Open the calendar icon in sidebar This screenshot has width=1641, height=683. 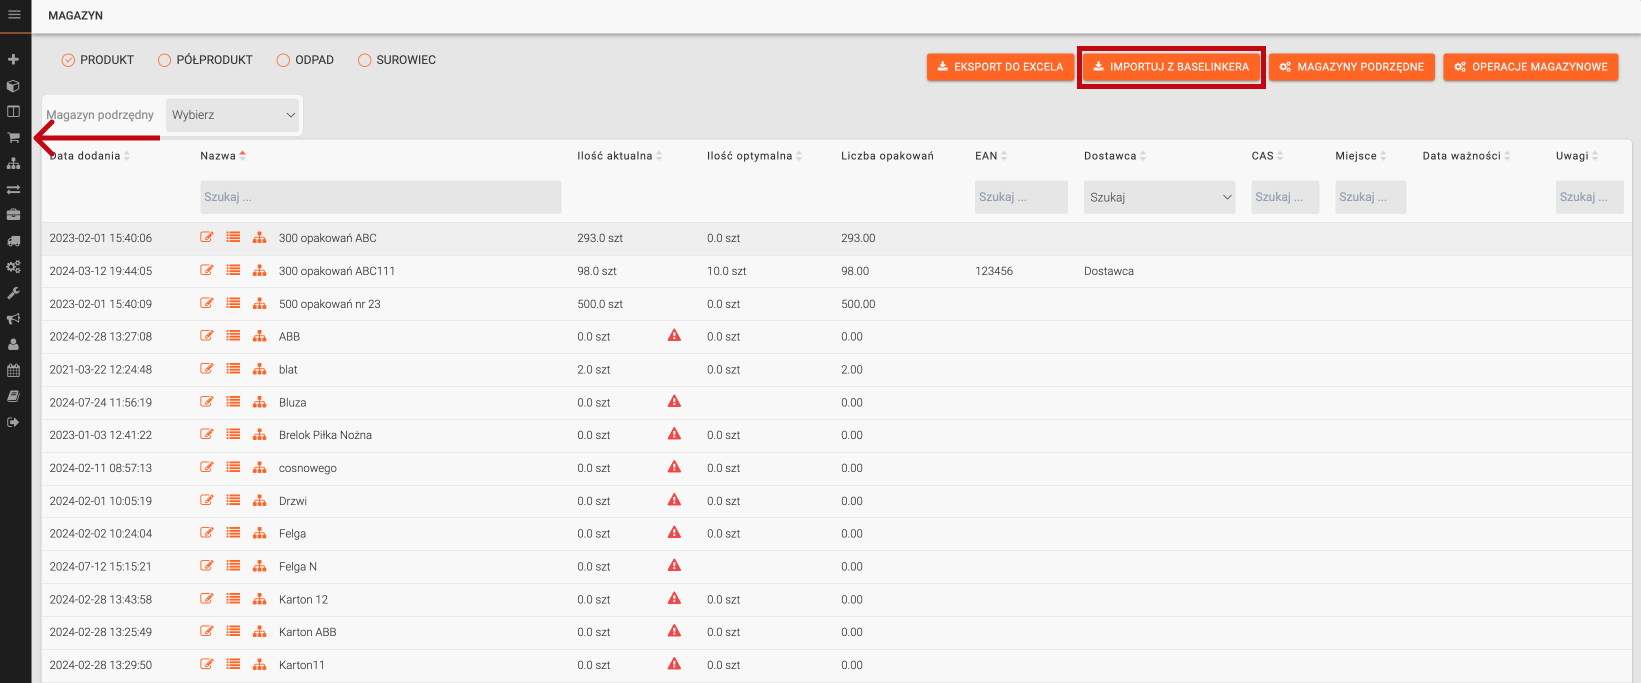click(14, 370)
